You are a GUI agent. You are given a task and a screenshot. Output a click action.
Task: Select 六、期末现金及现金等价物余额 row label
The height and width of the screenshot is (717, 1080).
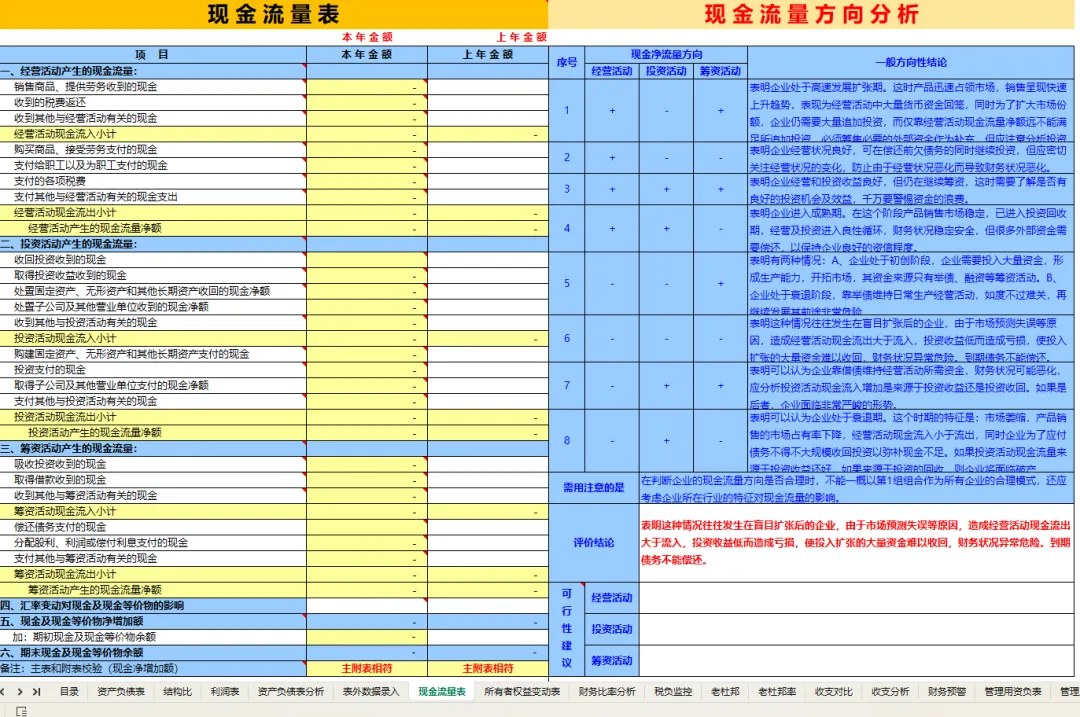point(153,652)
